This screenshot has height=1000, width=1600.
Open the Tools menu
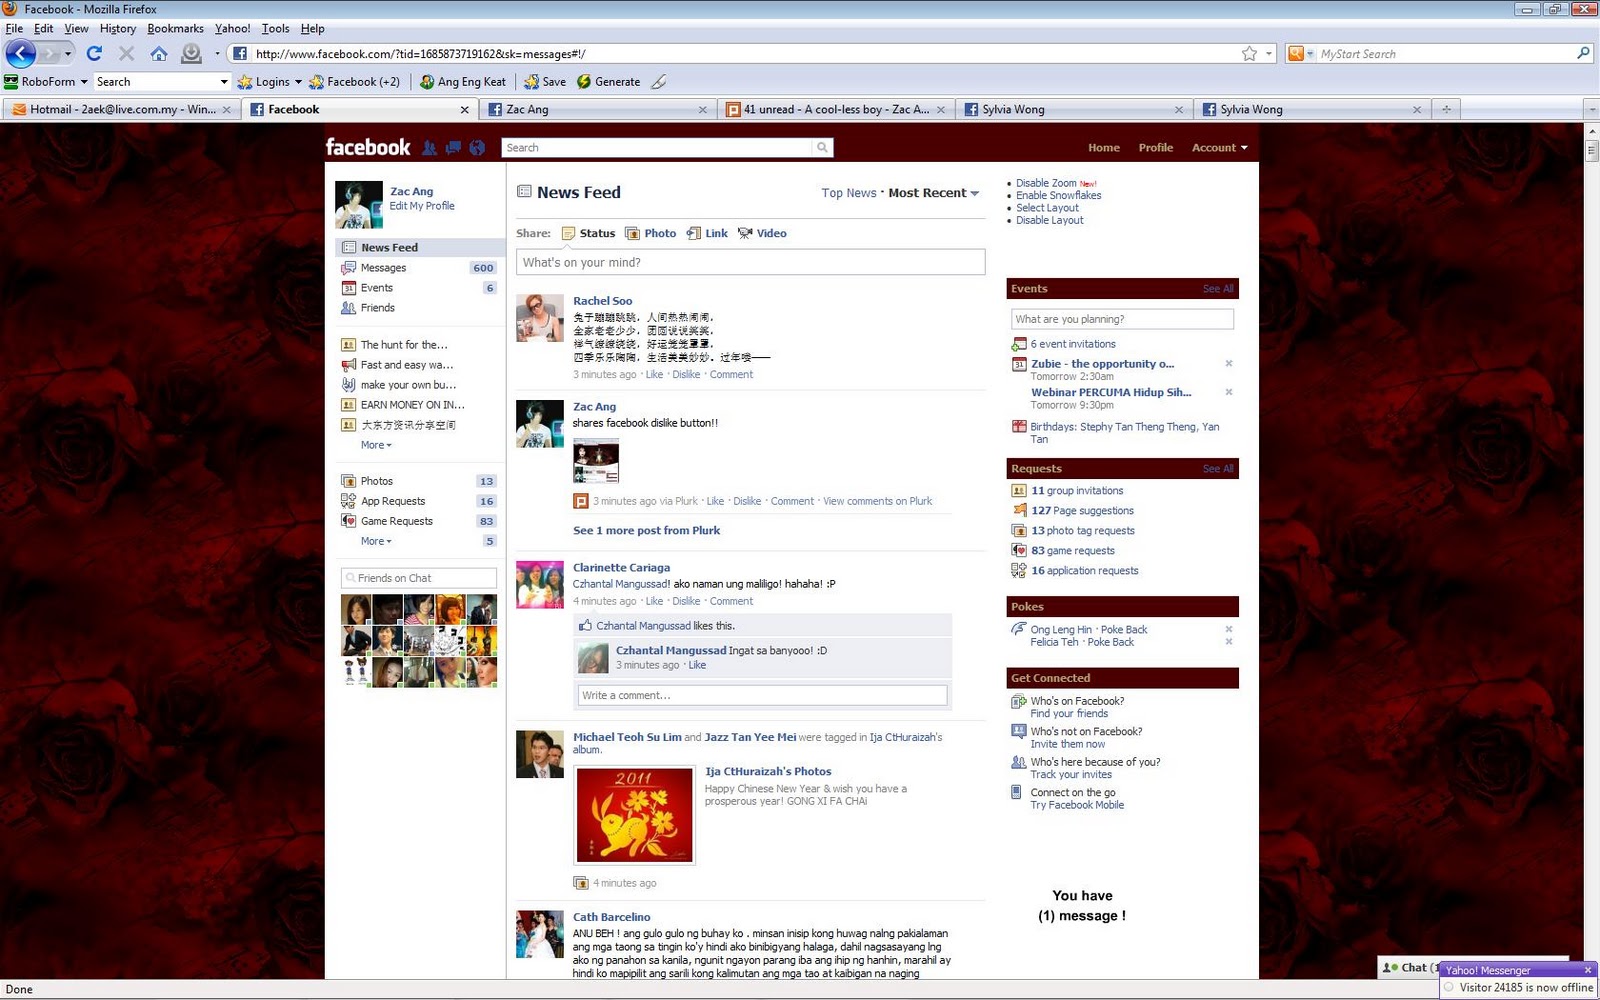click(x=275, y=28)
